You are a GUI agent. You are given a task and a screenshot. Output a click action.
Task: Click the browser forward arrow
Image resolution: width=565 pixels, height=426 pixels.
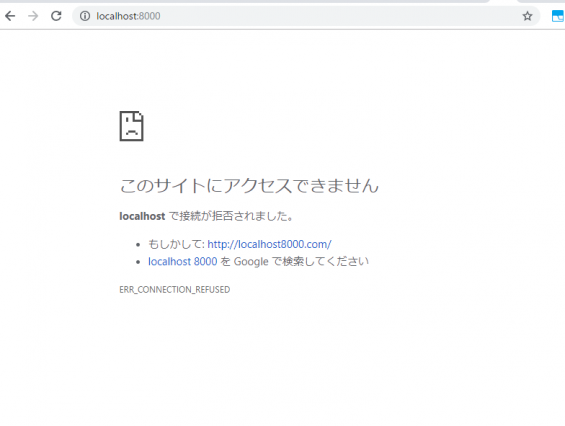[33, 16]
